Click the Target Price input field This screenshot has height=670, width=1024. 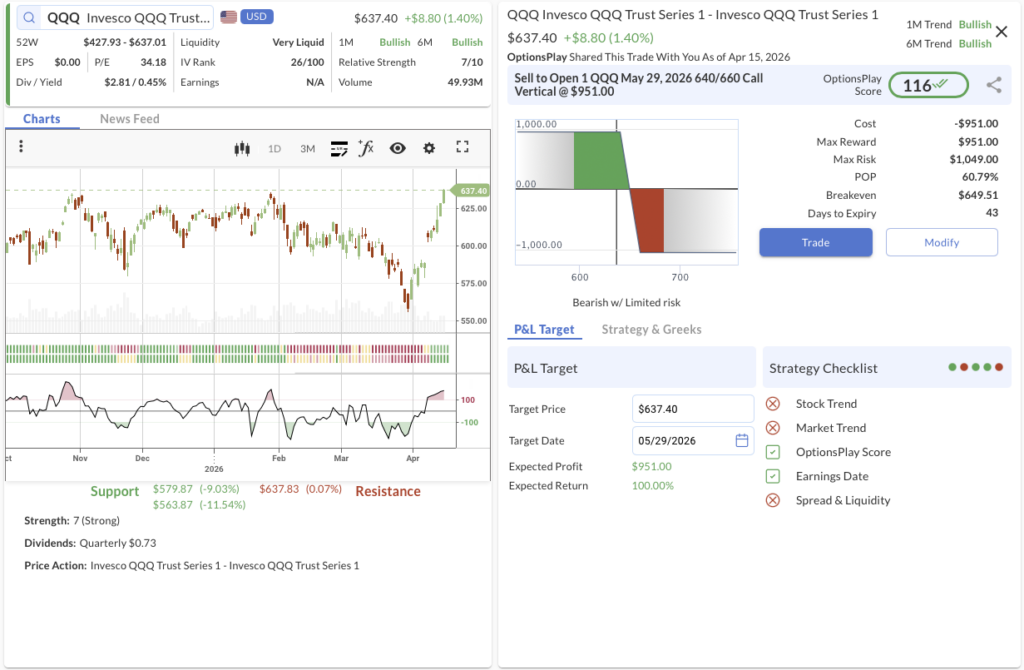click(693, 409)
